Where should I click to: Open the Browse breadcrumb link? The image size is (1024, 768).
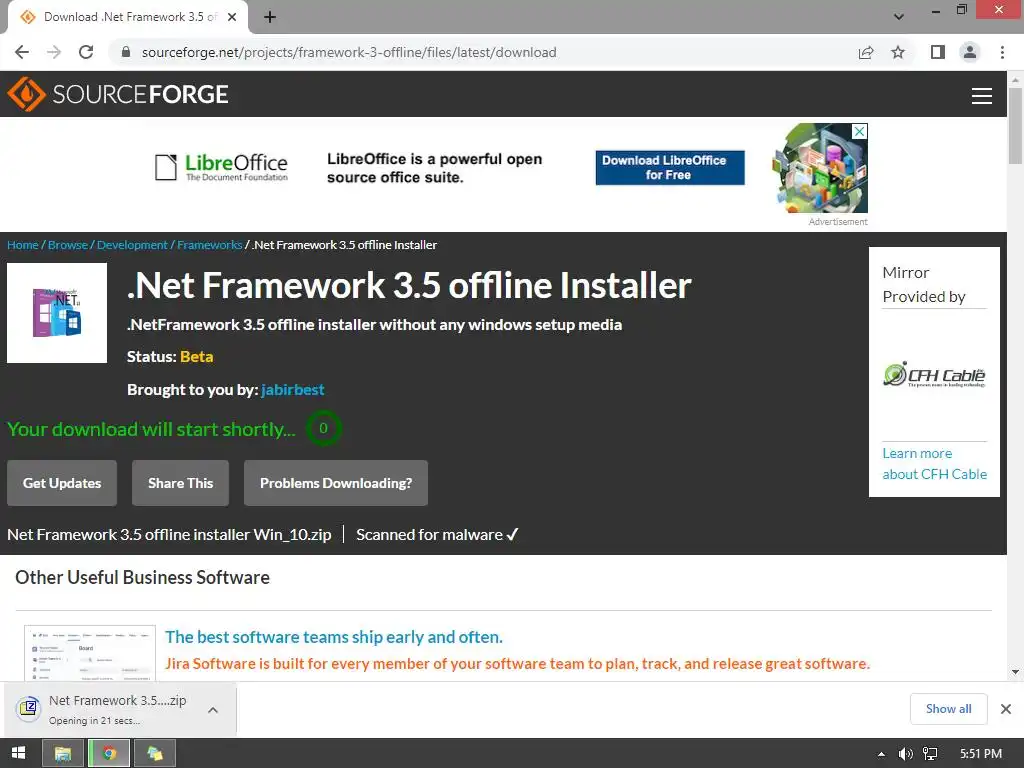[x=68, y=245]
